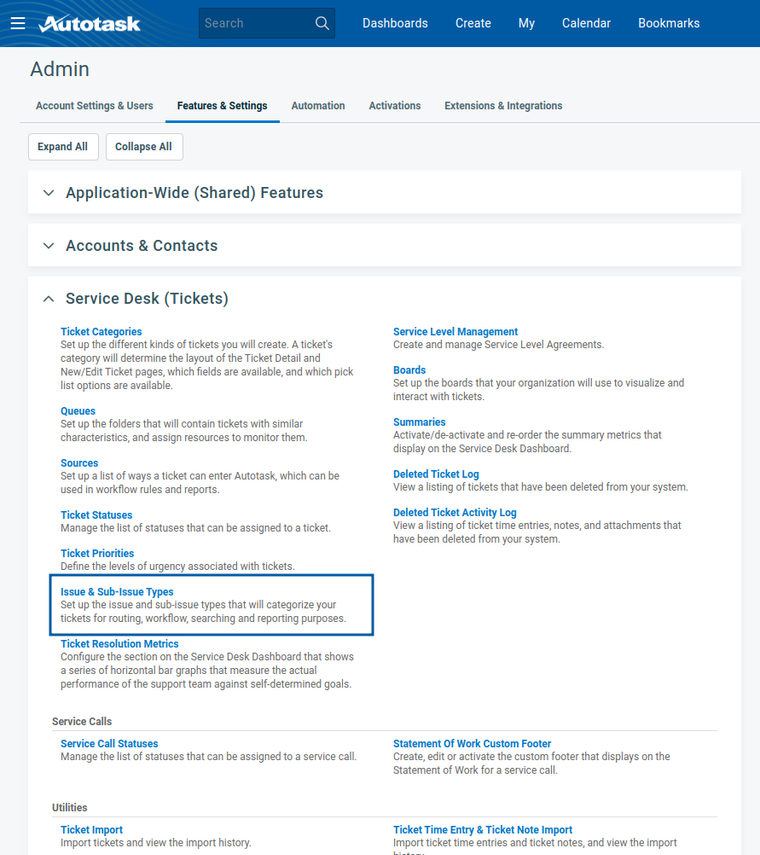Switch to Account Settings & Users tab
760x855 pixels.
tap(94, 106)
